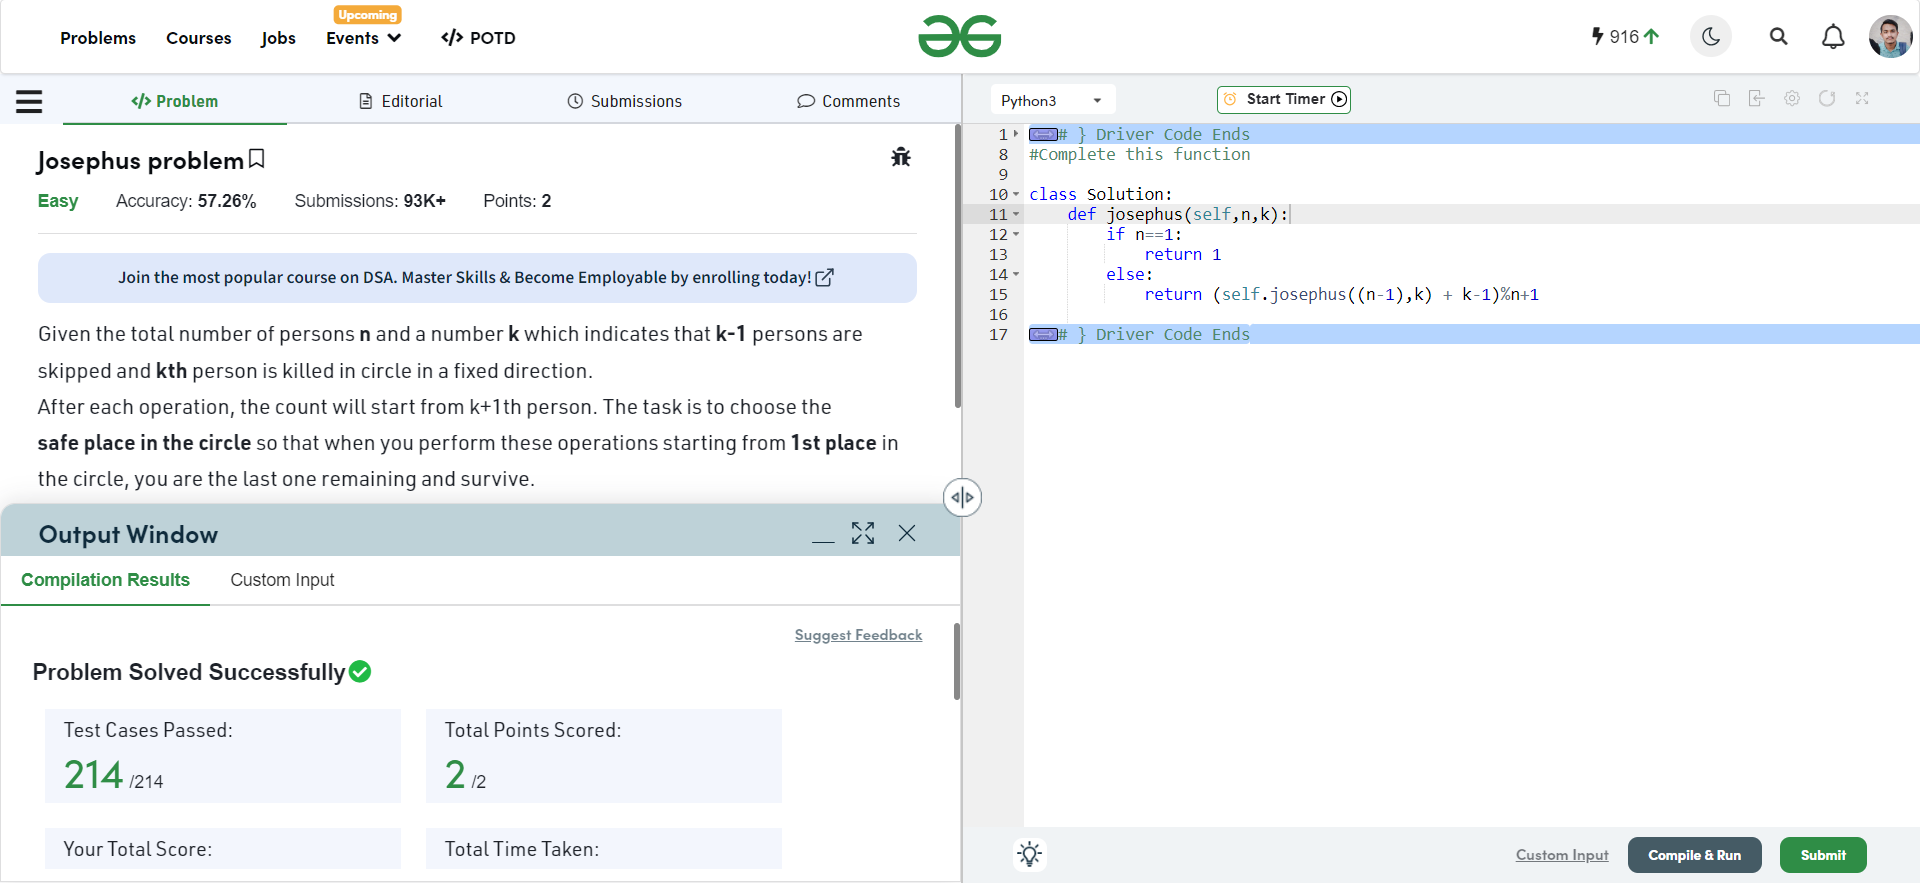Expand folded marker on line 17
Image resolution: width=1920 pixels, height=883 pixels.
pyautogui.click(x=1043, y=334)
